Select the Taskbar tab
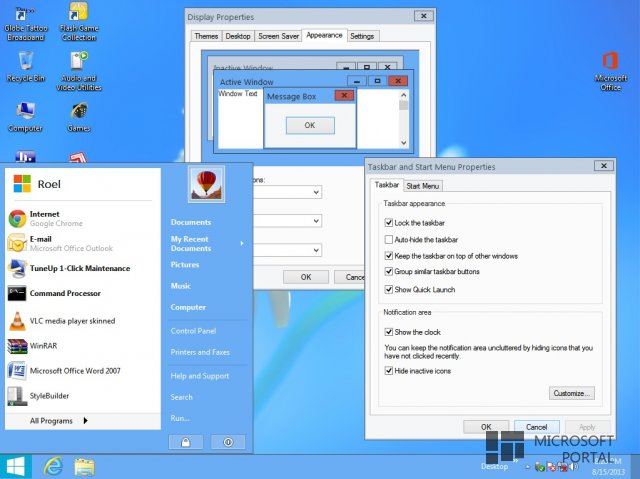 pos(387,185)
